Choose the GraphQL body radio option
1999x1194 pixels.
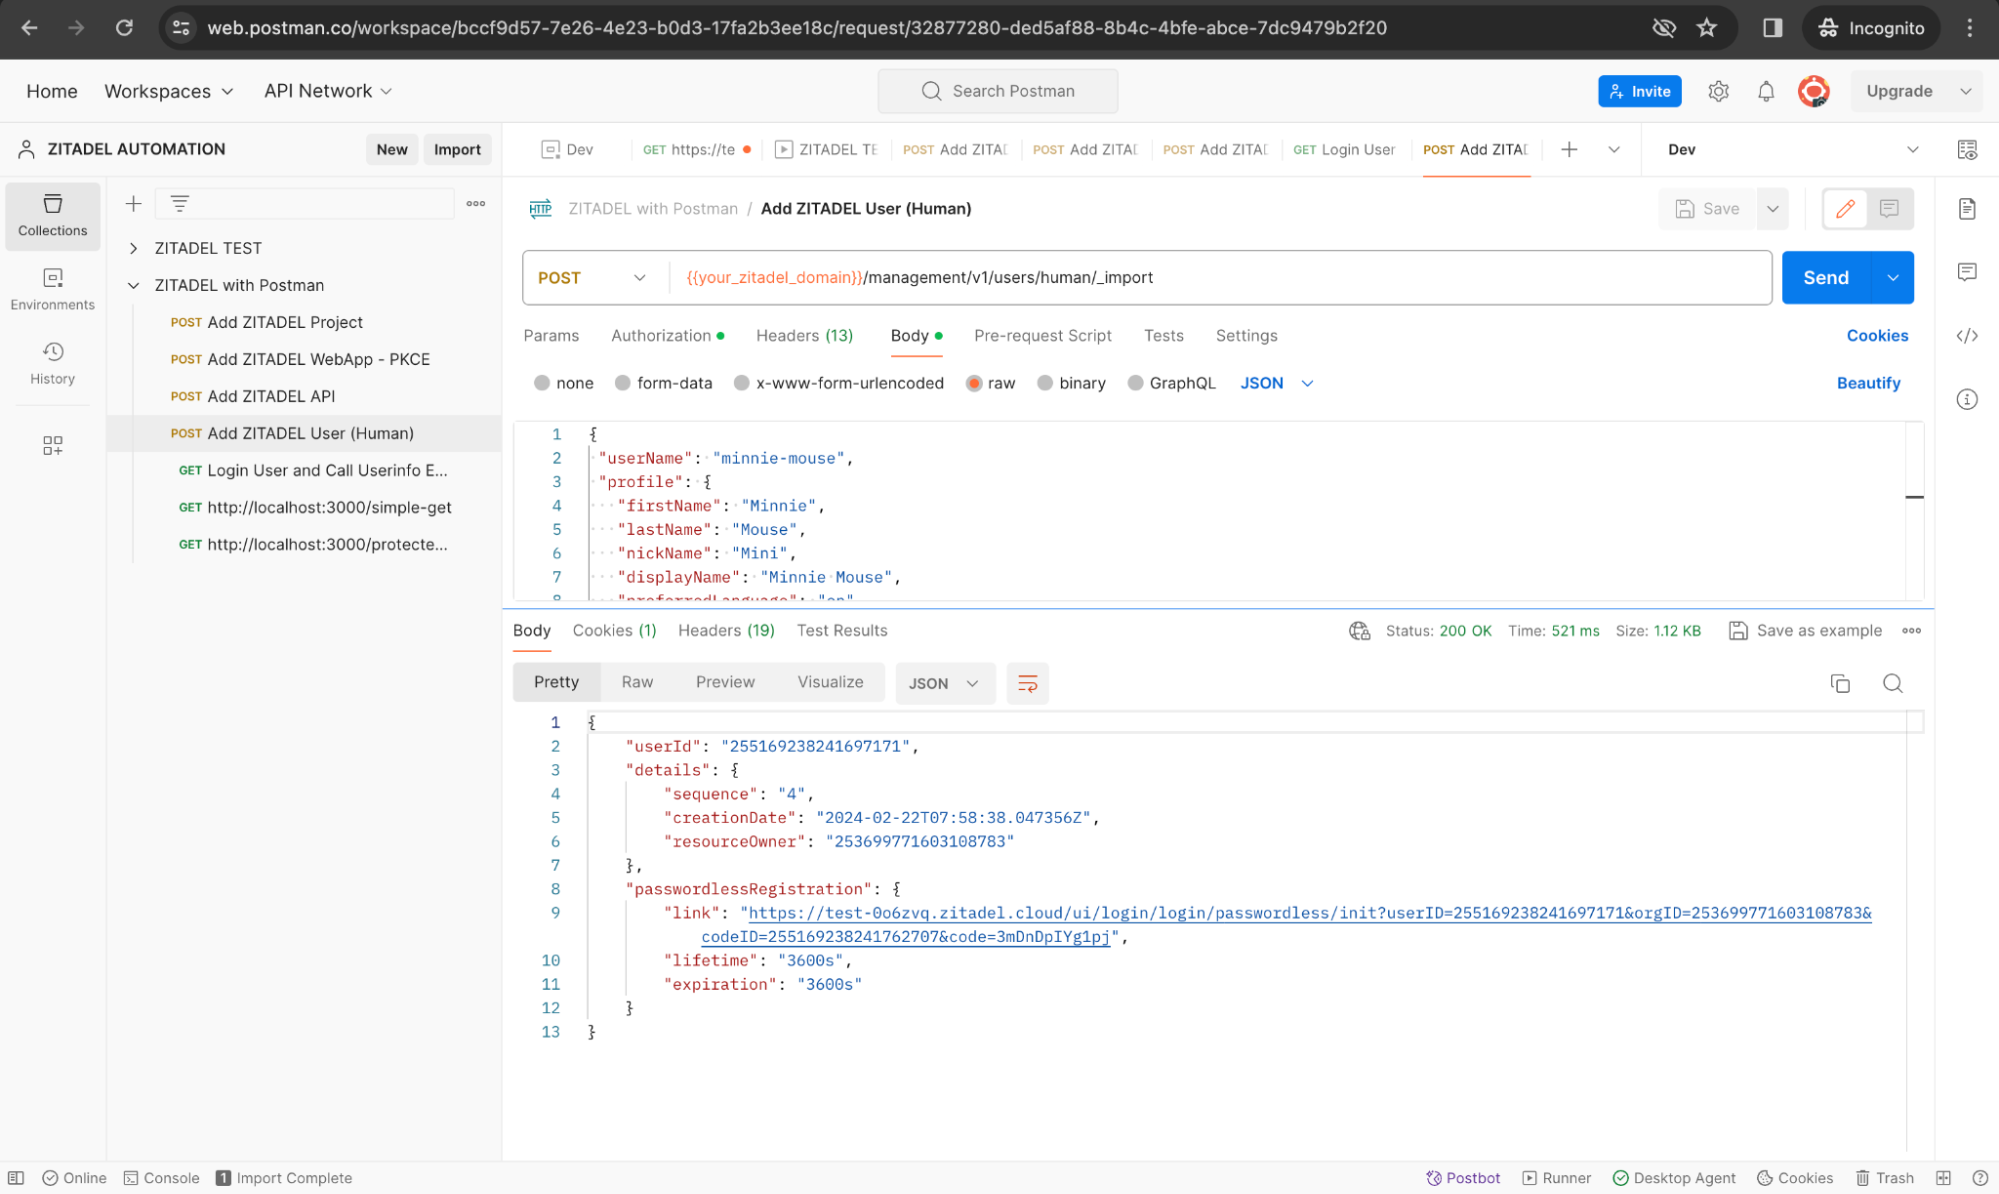[1135, 383]
